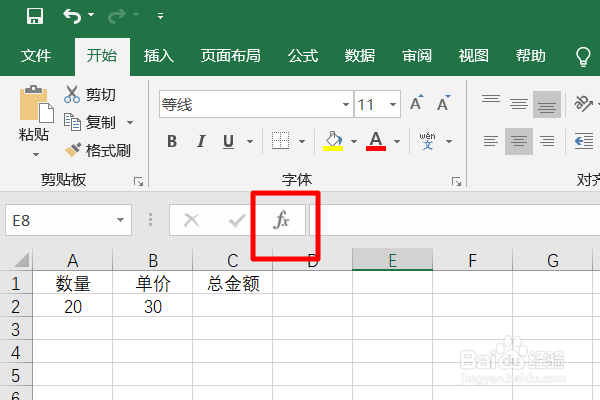
Task: Click the Name Box showing E8
Action: (68, 220)
